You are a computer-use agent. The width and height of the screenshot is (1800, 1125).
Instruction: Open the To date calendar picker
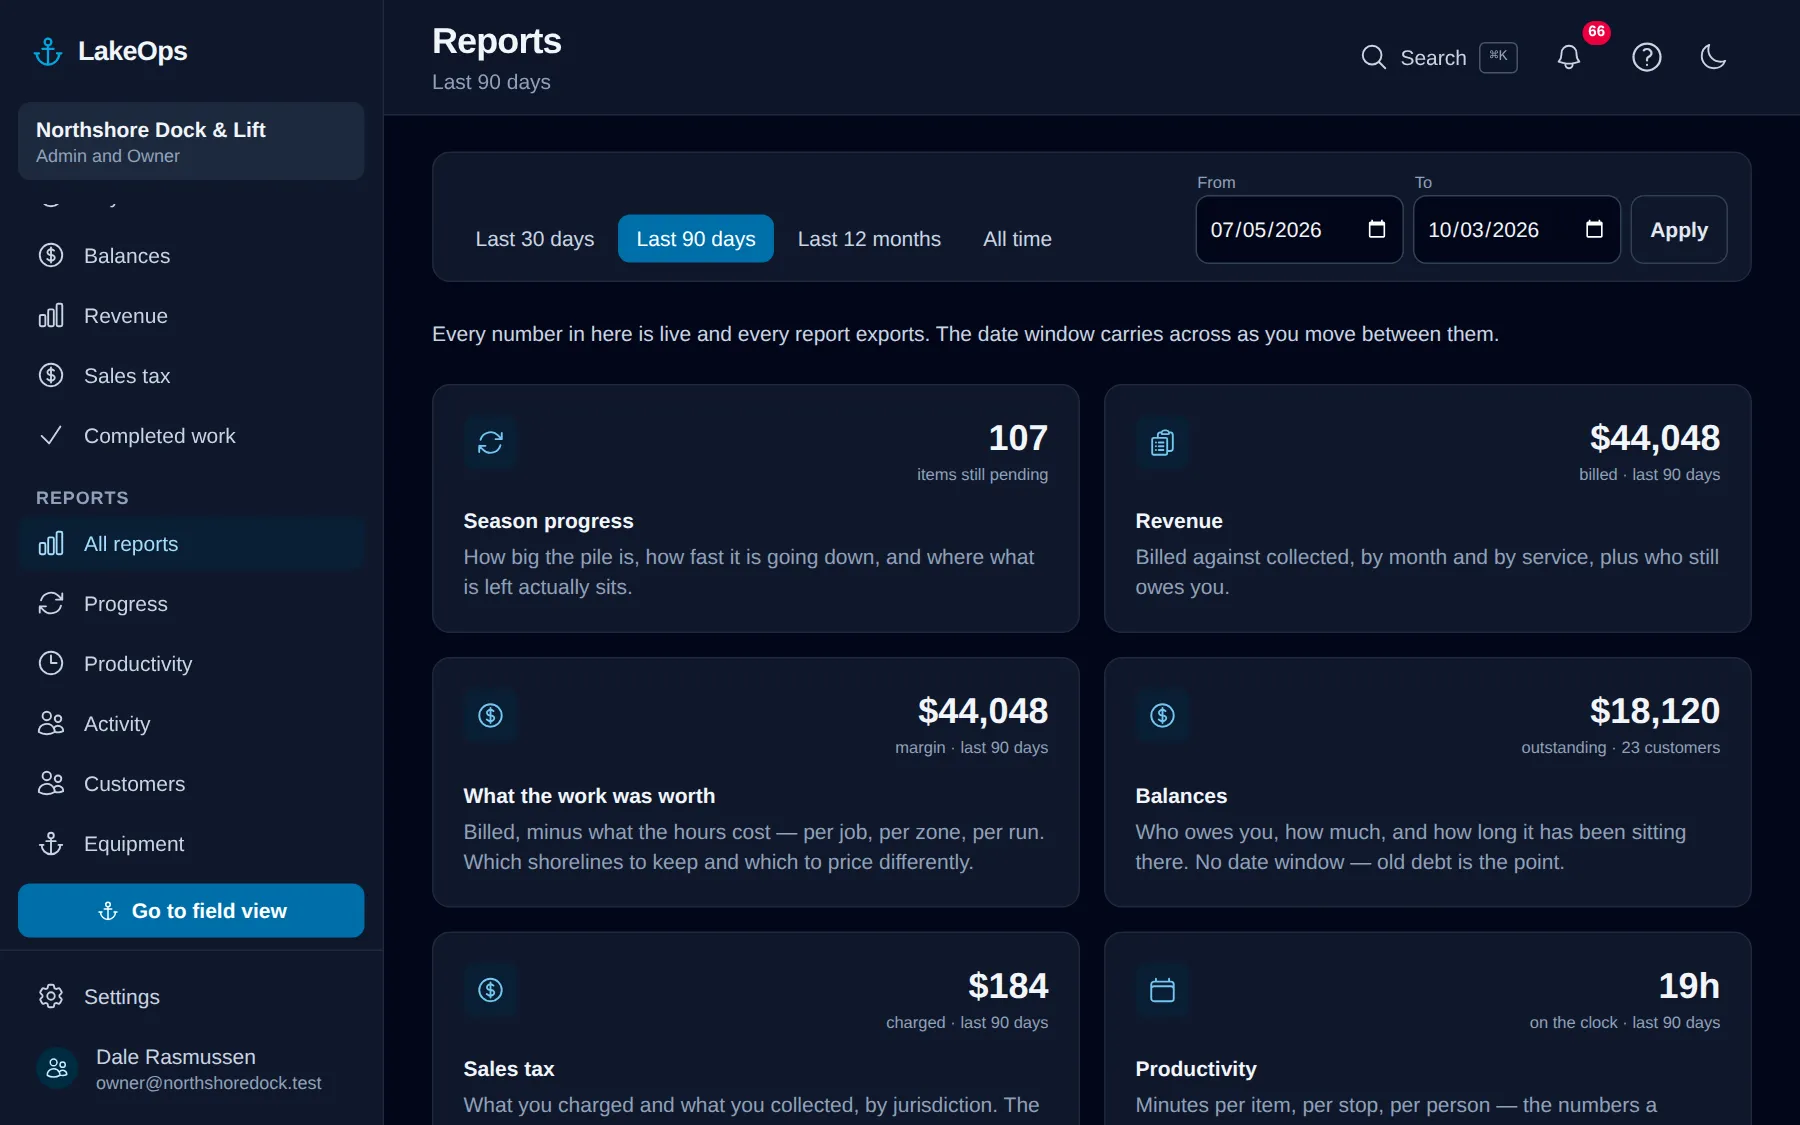point(1594,229)
